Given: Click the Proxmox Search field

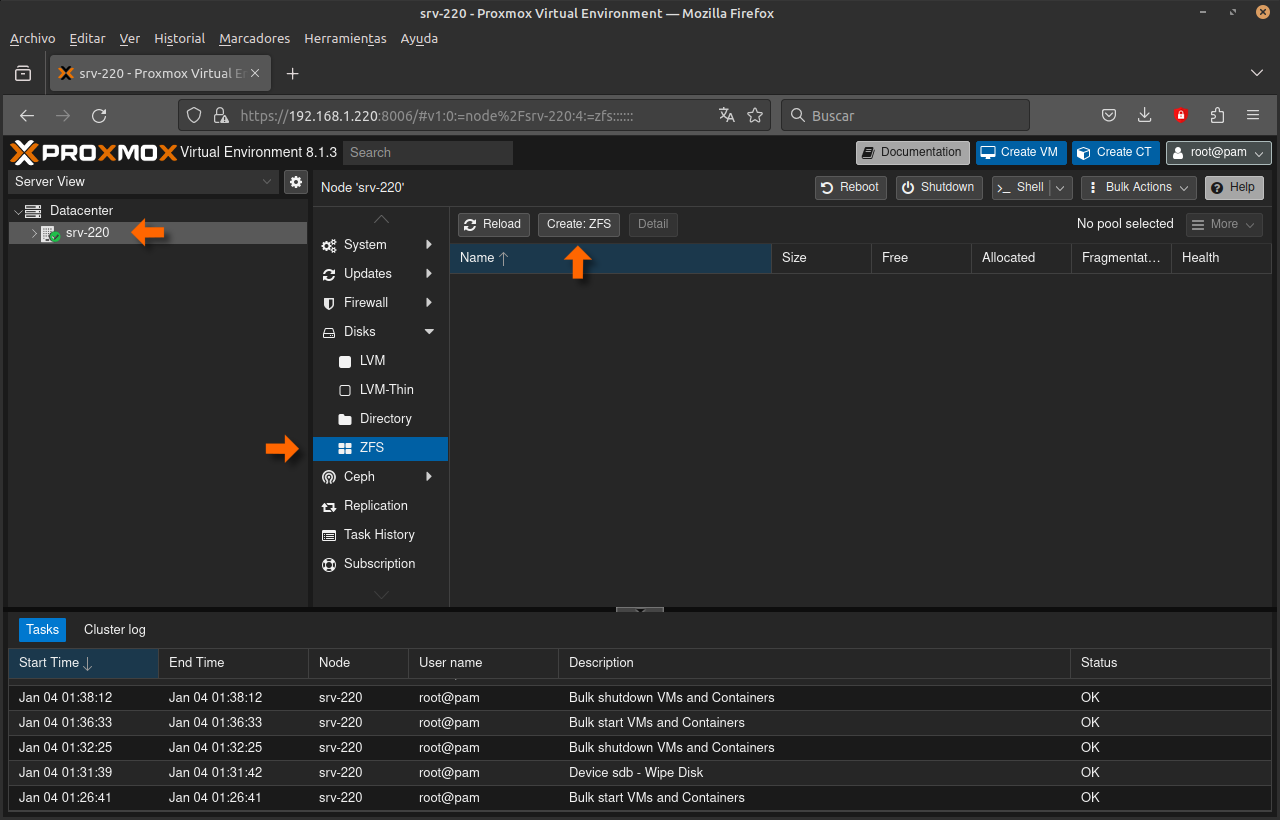Looking at the screenshot, I should [428, 153].
